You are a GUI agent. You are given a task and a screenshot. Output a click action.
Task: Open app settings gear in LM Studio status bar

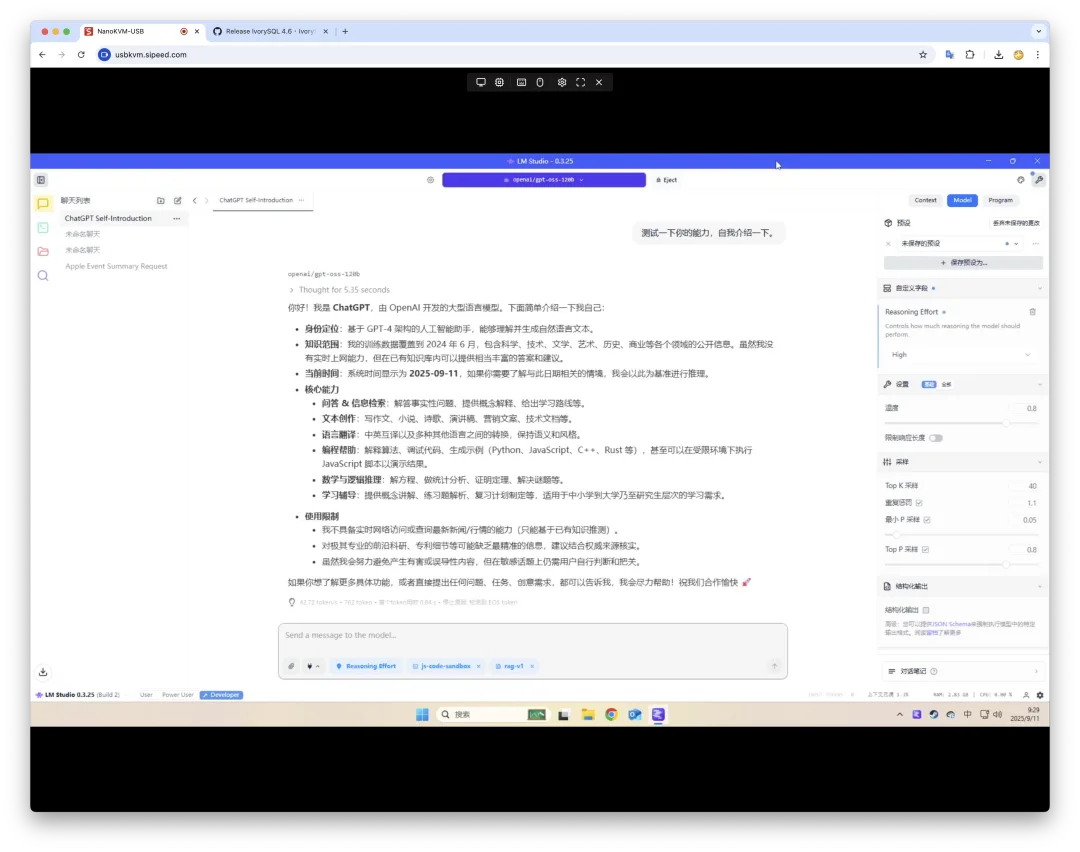pyautogui.click(x=1040, y=695)
